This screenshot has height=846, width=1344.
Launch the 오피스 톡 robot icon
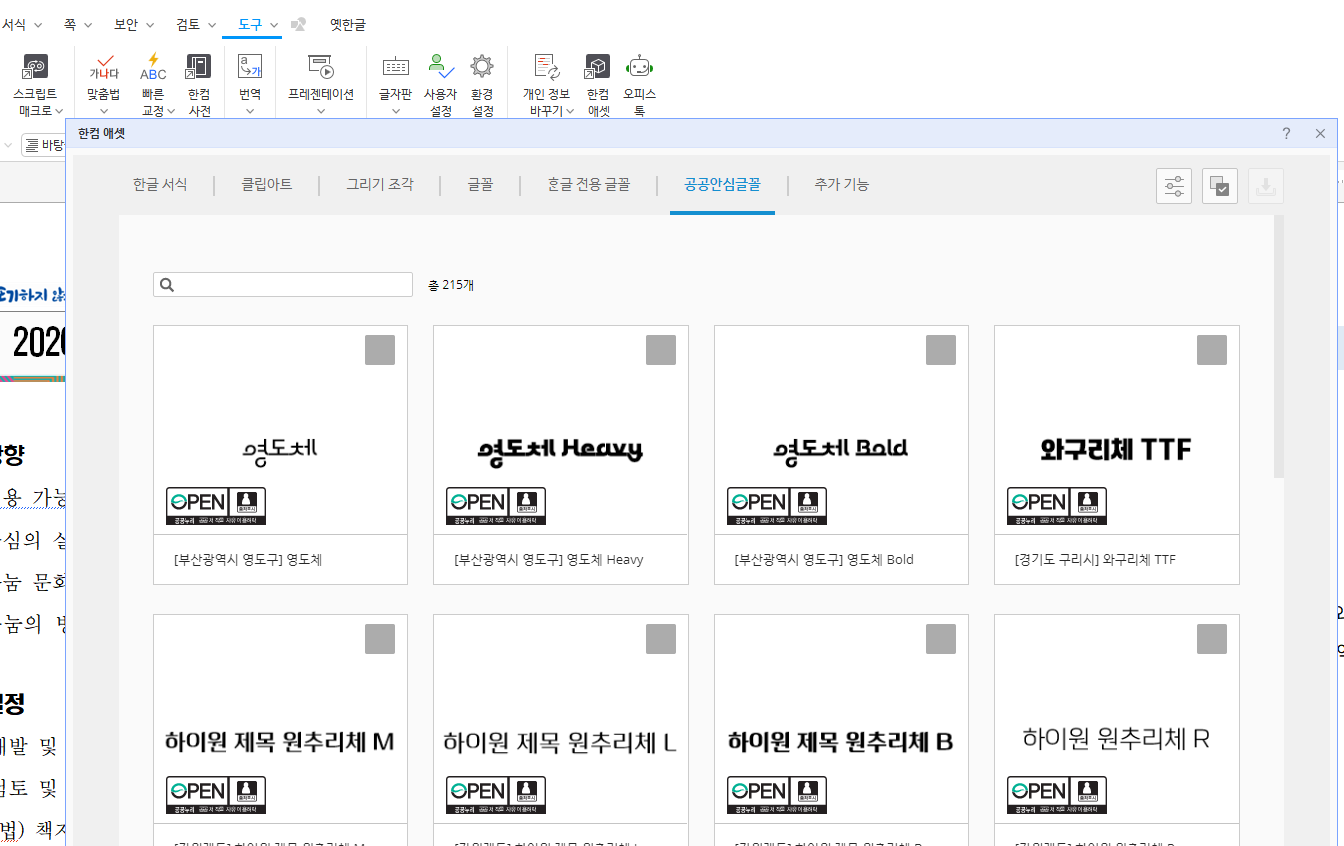639,67
